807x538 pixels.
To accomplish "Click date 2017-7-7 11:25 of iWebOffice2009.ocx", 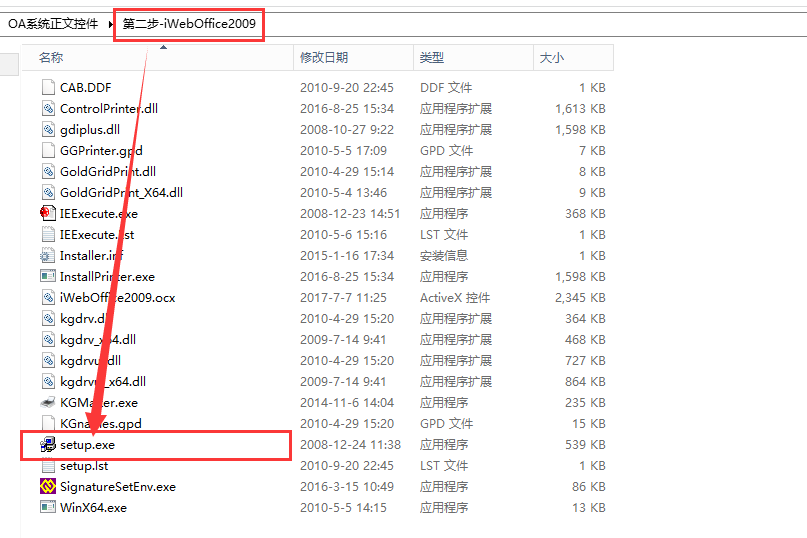I will point(343,298).
